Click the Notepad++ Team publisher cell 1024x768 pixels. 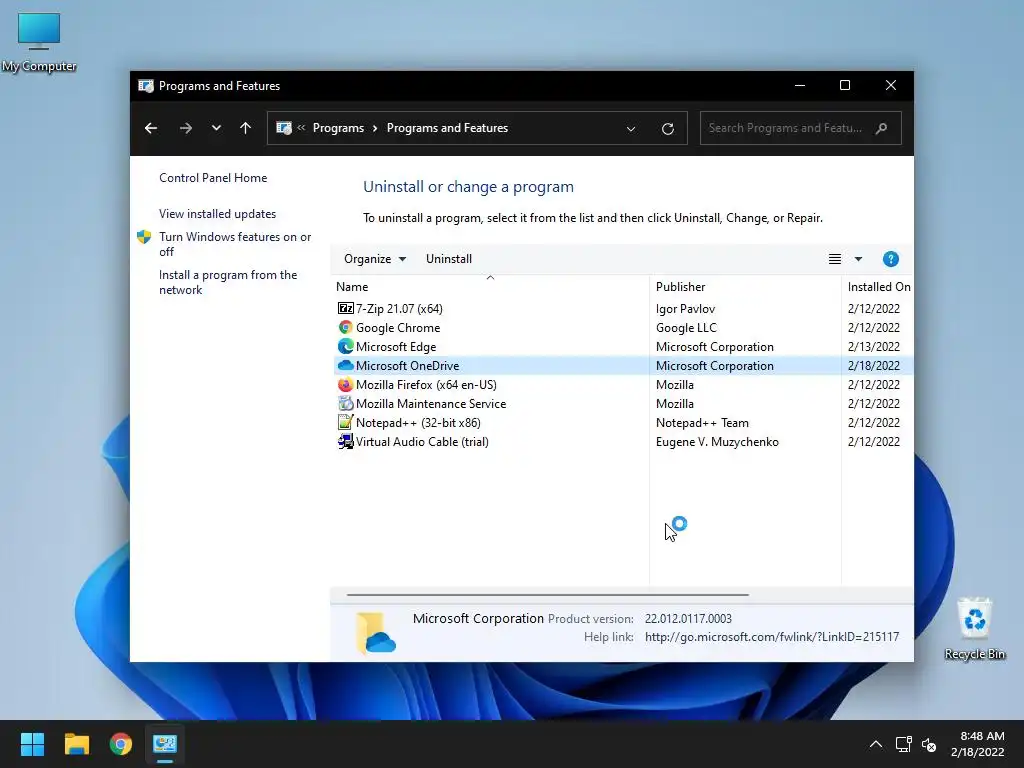702,422
